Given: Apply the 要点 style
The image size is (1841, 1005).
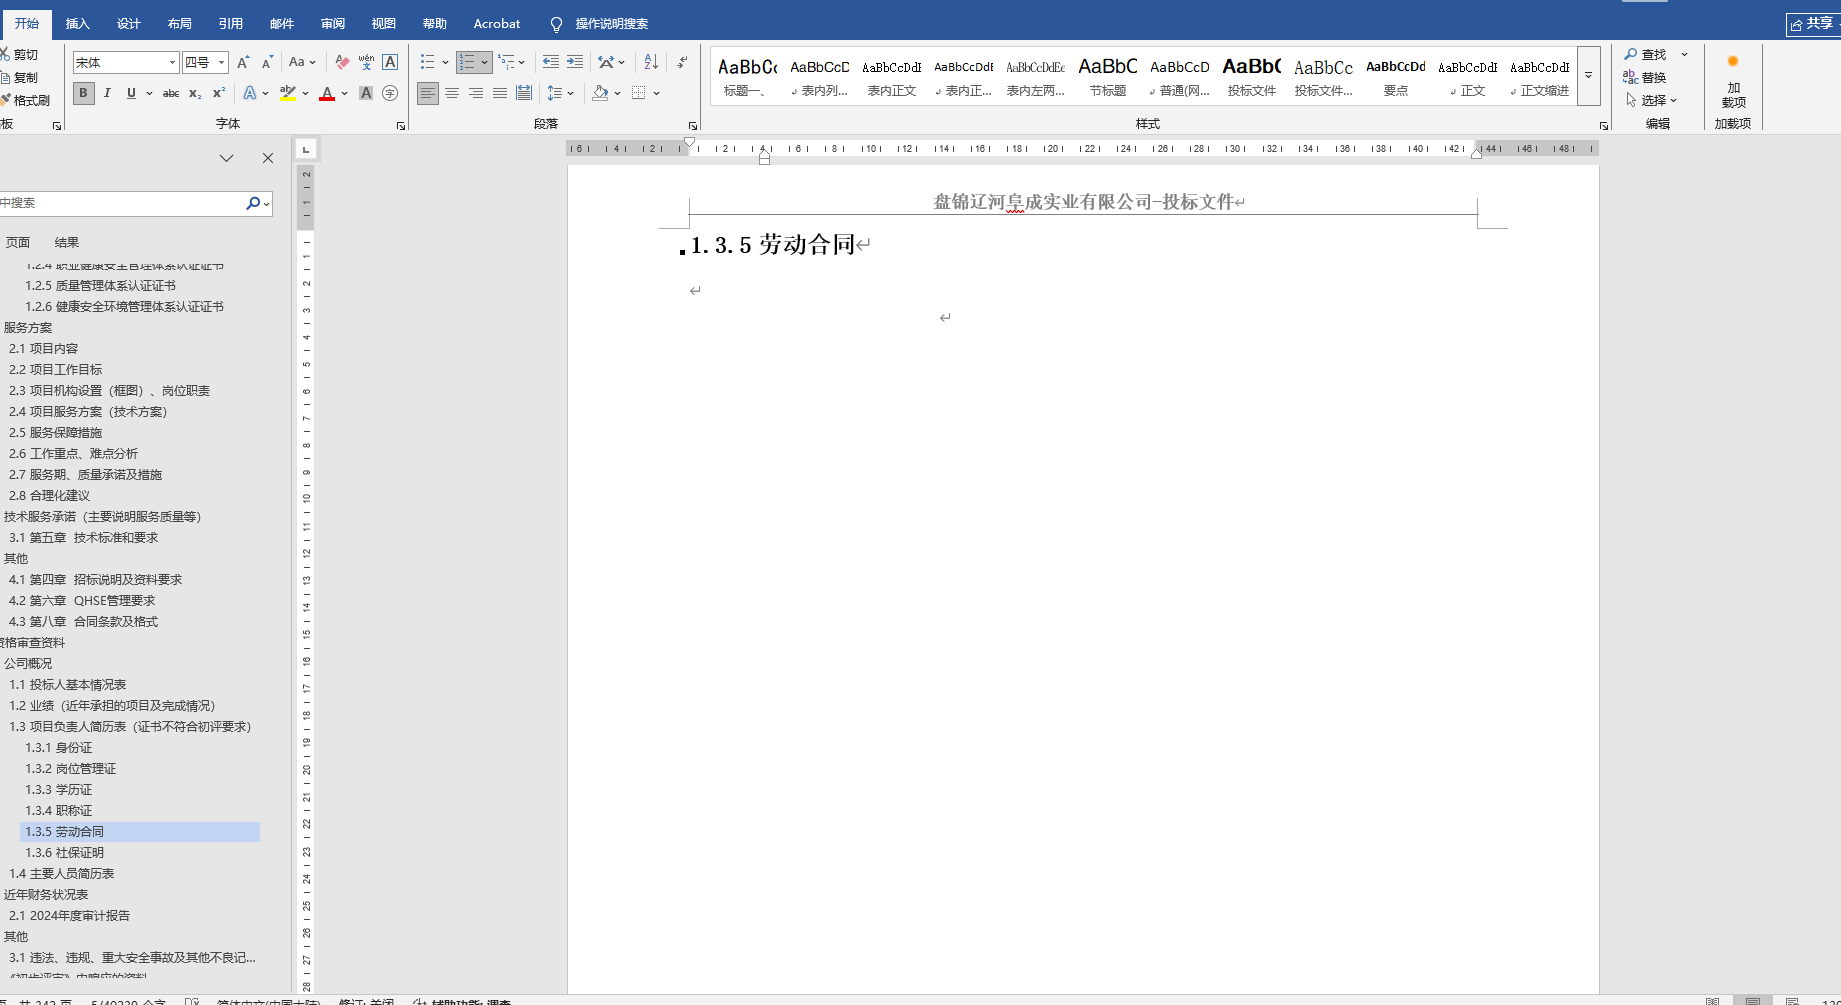Looking at the screenshot, I should [1396, 76].
